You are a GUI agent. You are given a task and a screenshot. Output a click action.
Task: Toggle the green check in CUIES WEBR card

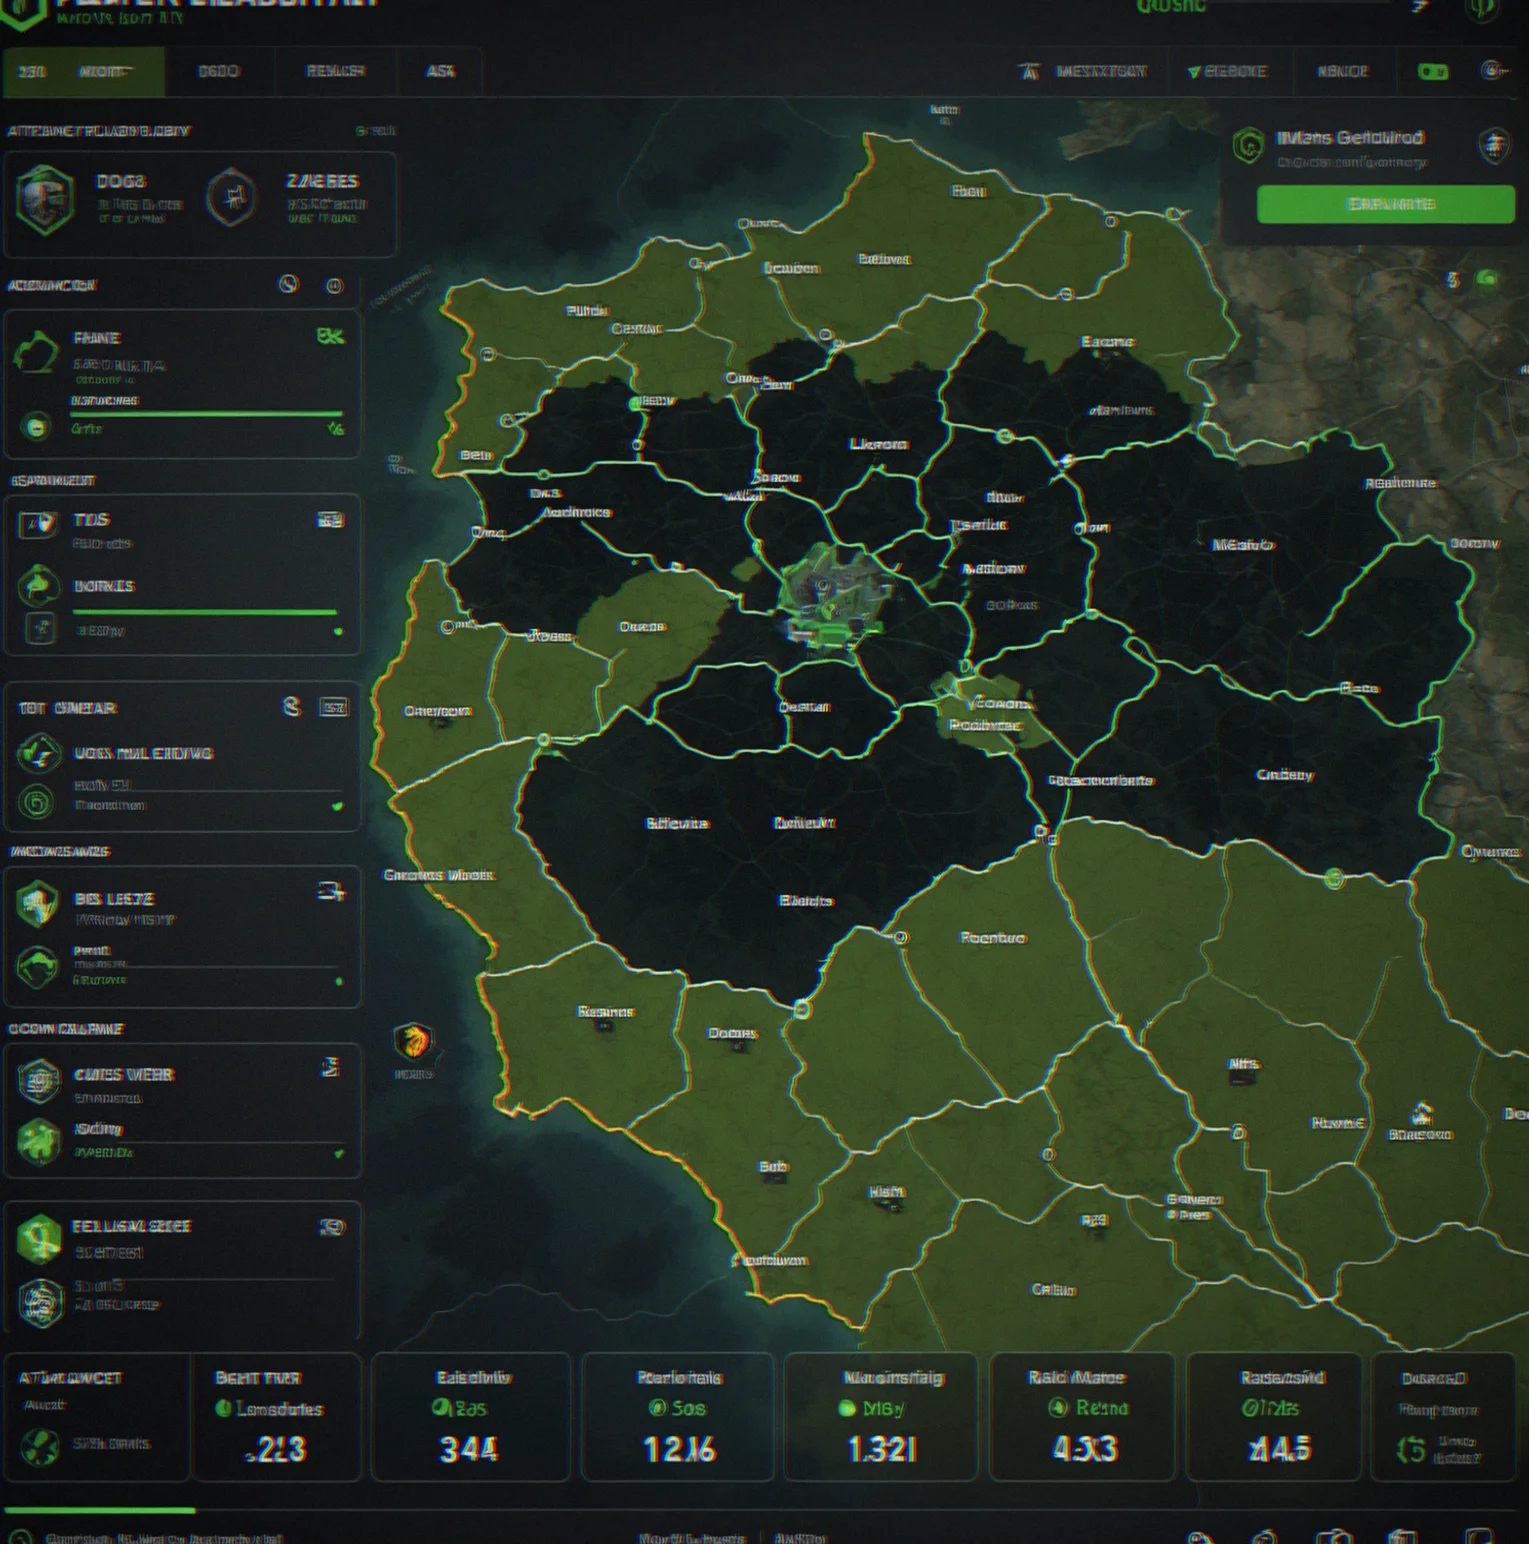[x=339, y=1153]
